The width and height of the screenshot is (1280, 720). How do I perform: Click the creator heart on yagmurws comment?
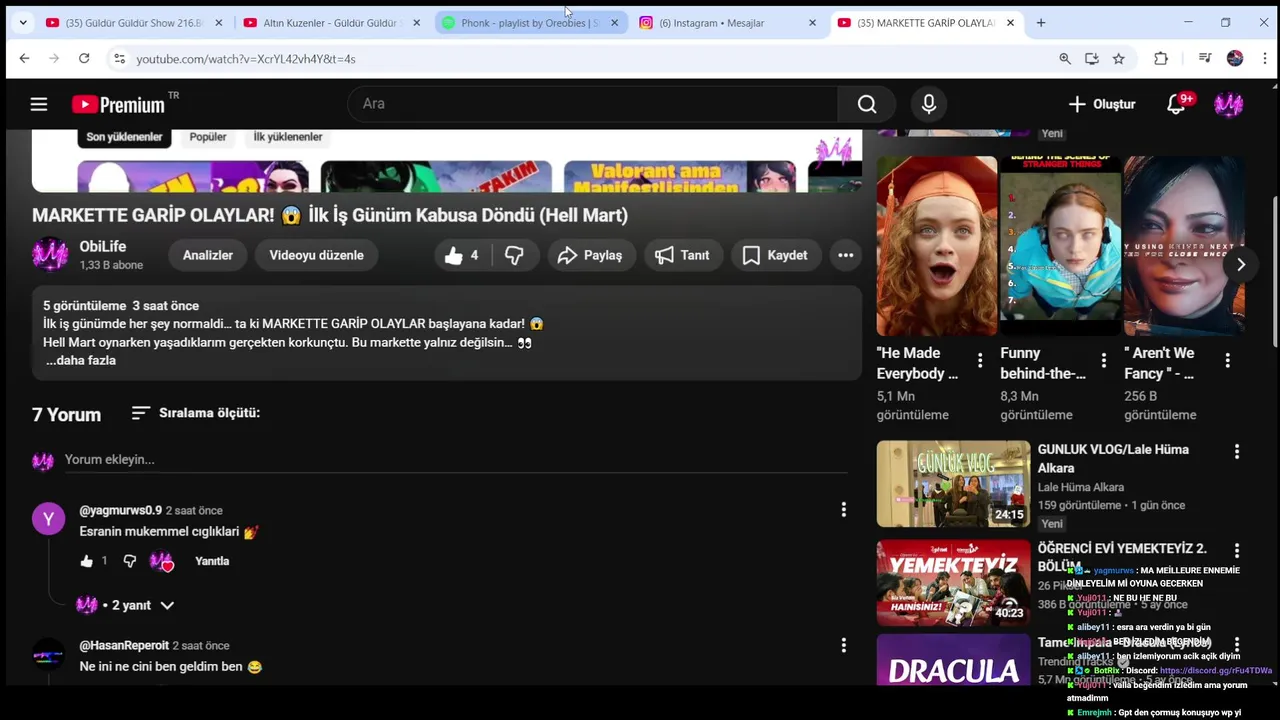[162, 561]
